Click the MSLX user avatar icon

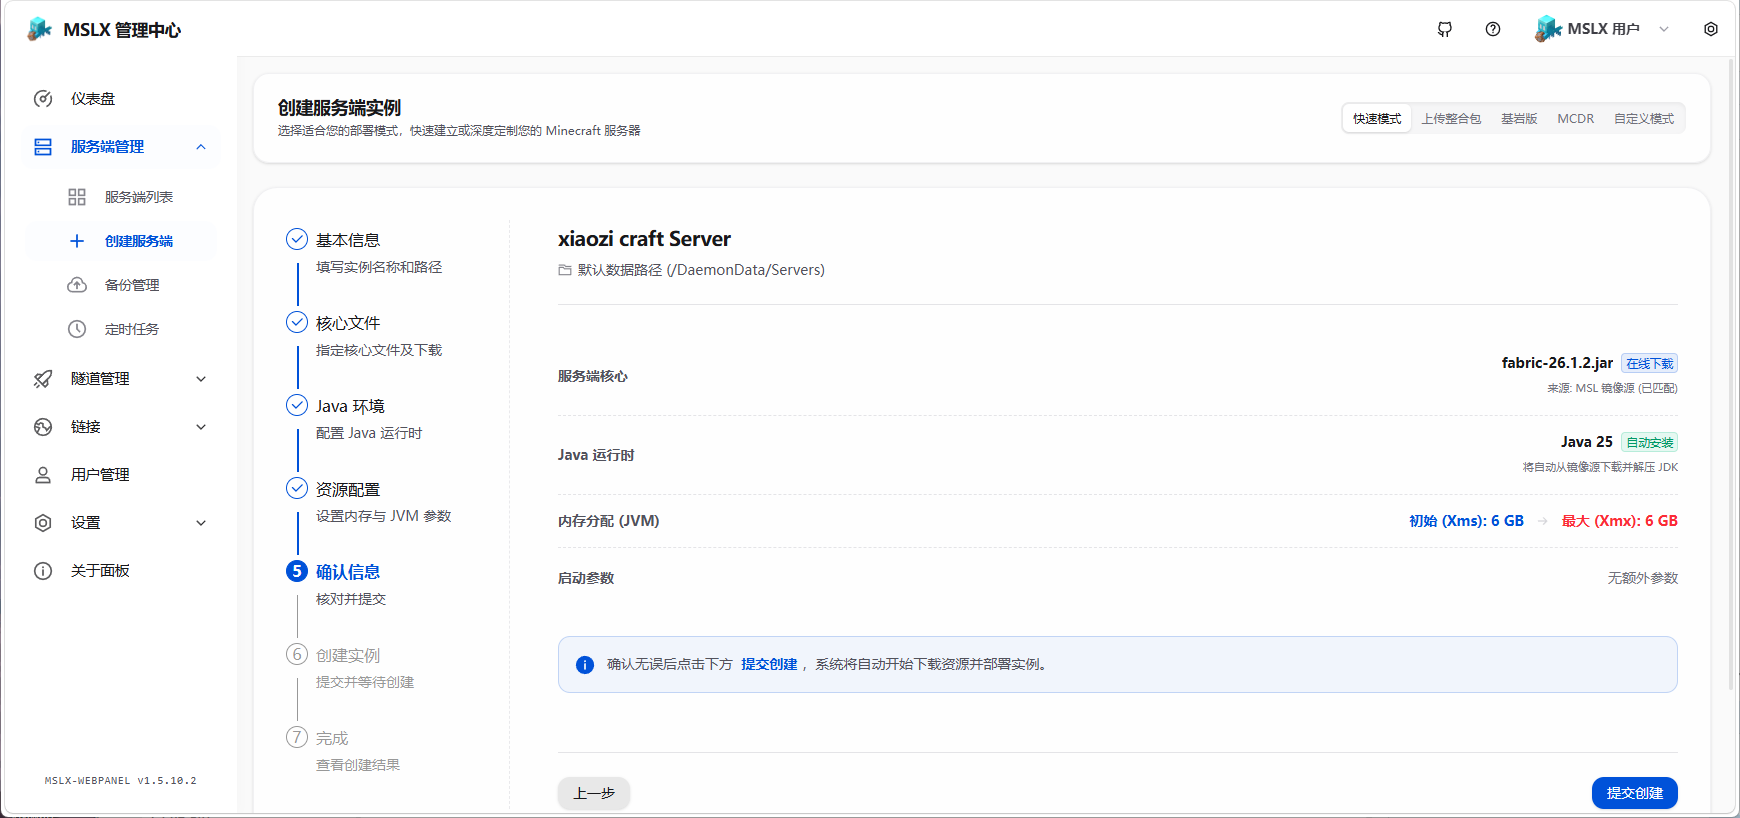coord(1548,29)
